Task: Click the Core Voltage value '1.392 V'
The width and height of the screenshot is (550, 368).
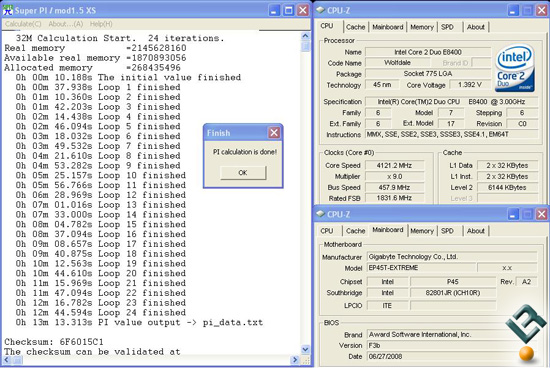Action: pos(470,85)
